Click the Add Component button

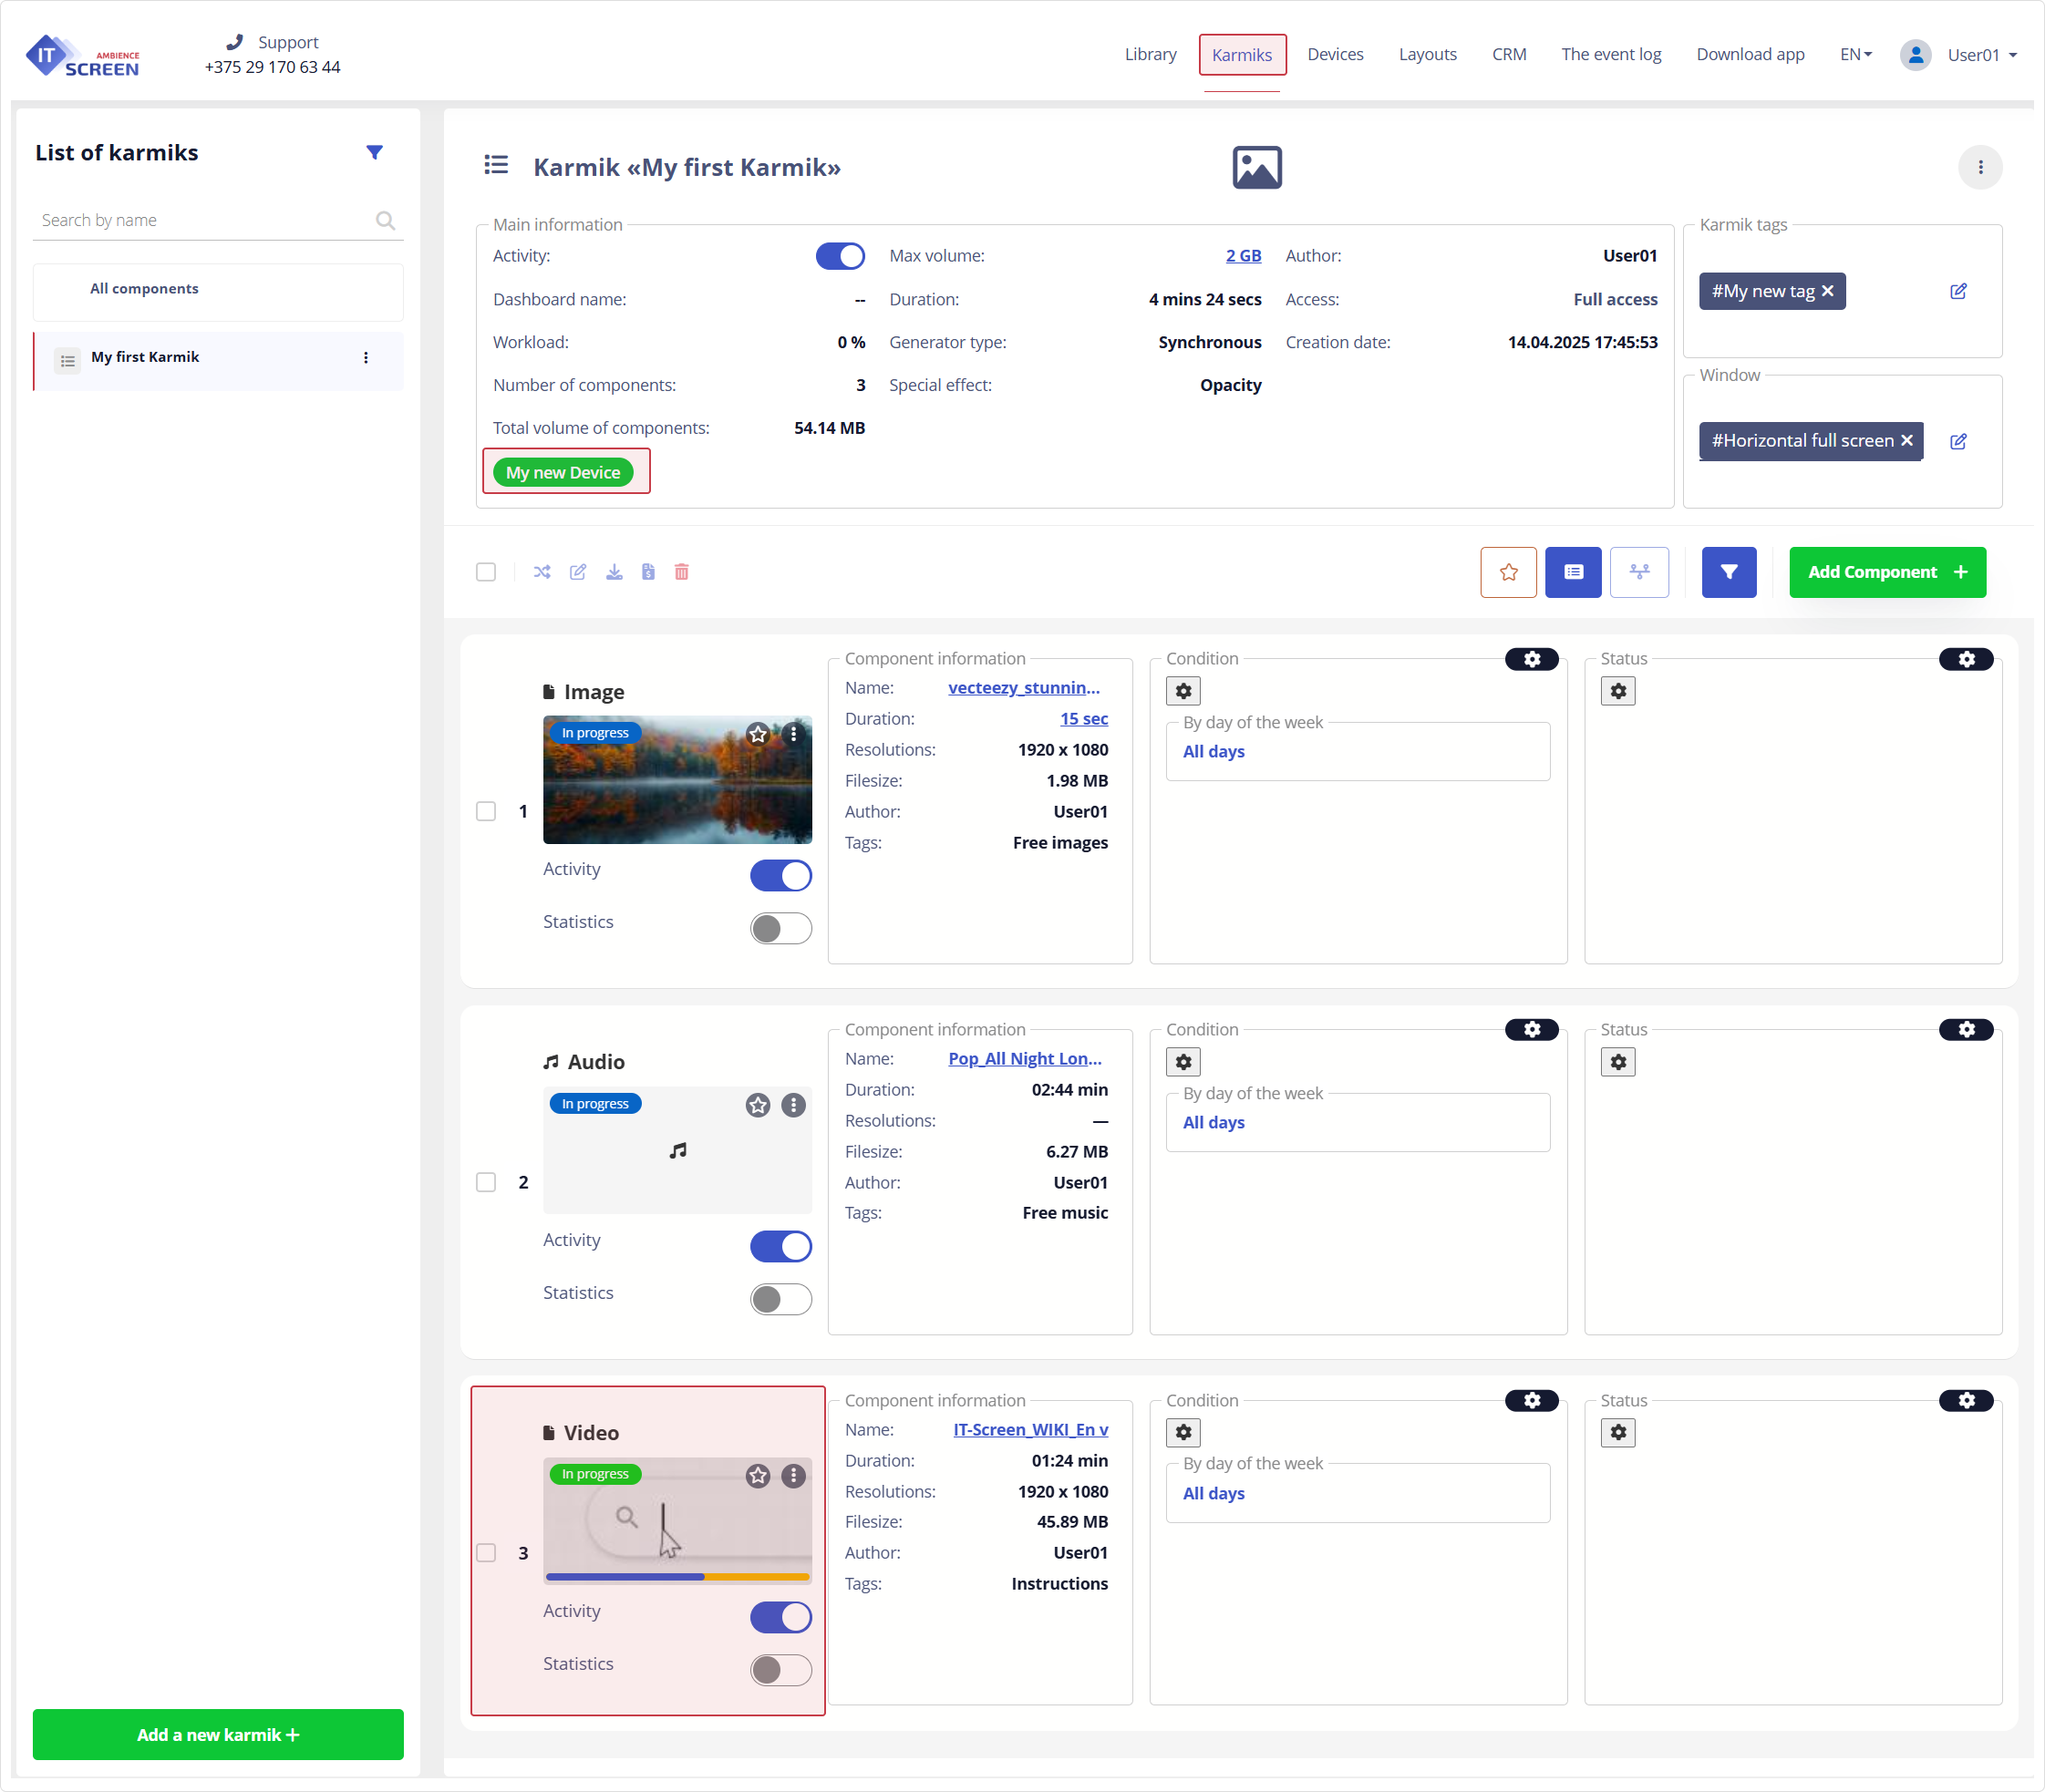click(x=1886, y=572)
